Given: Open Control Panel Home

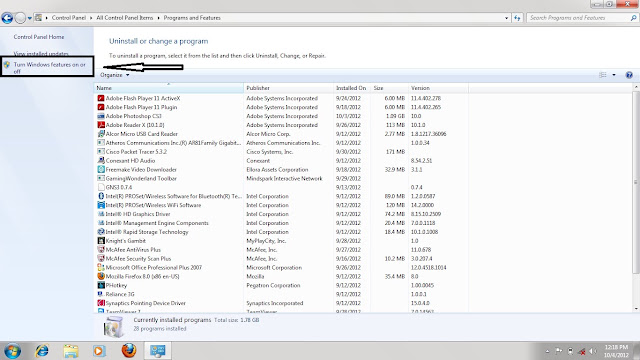Looking at the screenshot, I should (x=39, y=37).
